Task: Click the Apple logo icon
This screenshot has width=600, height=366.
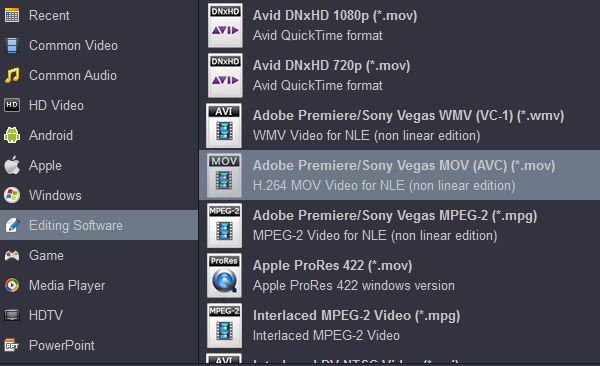Action: click(12, 165)
